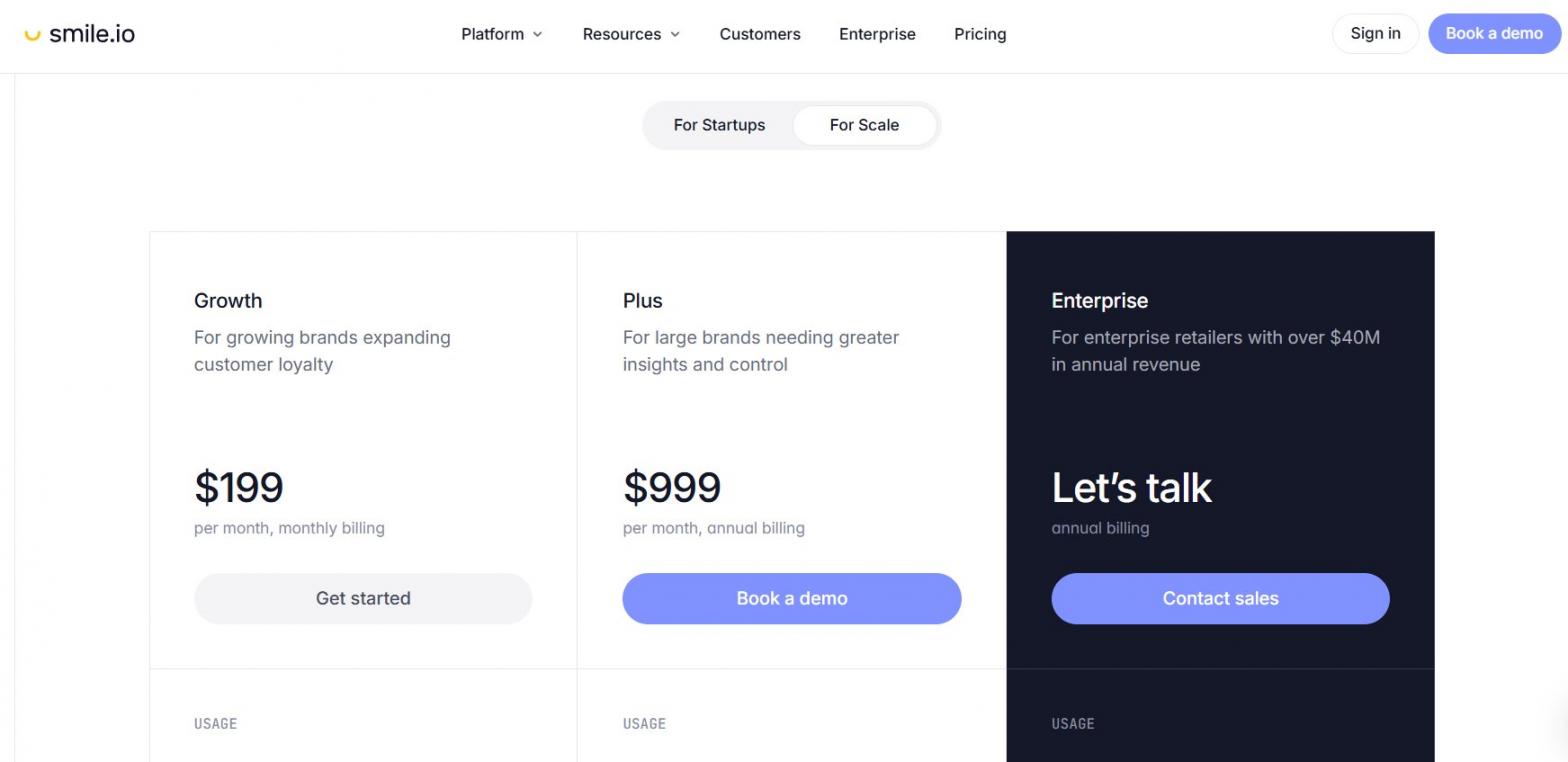This screenshot has height=762, width=1568.
Task: Expand the Platform menu chevron
Action: pos(537,34)
